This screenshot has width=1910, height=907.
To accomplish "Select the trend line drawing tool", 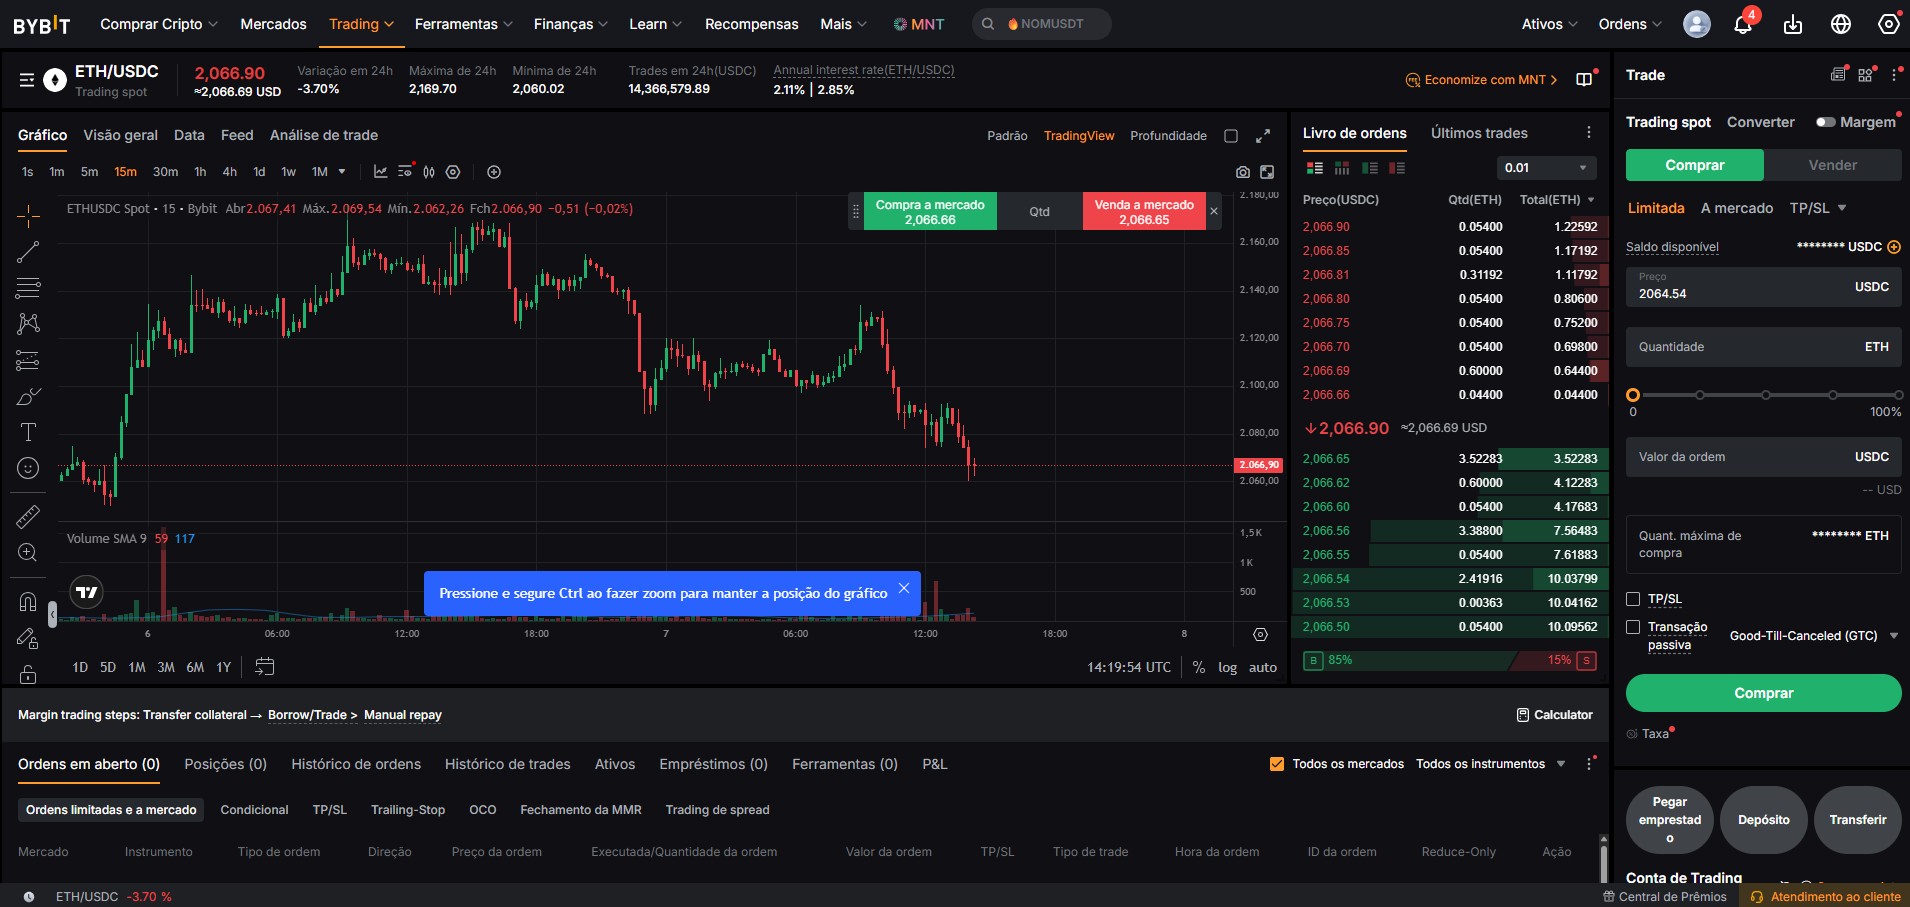I will 27,251.
